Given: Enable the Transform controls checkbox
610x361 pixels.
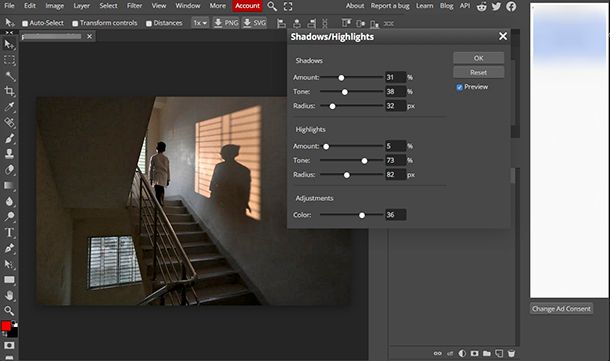Looking at the screenshot, I should (75, 23).
